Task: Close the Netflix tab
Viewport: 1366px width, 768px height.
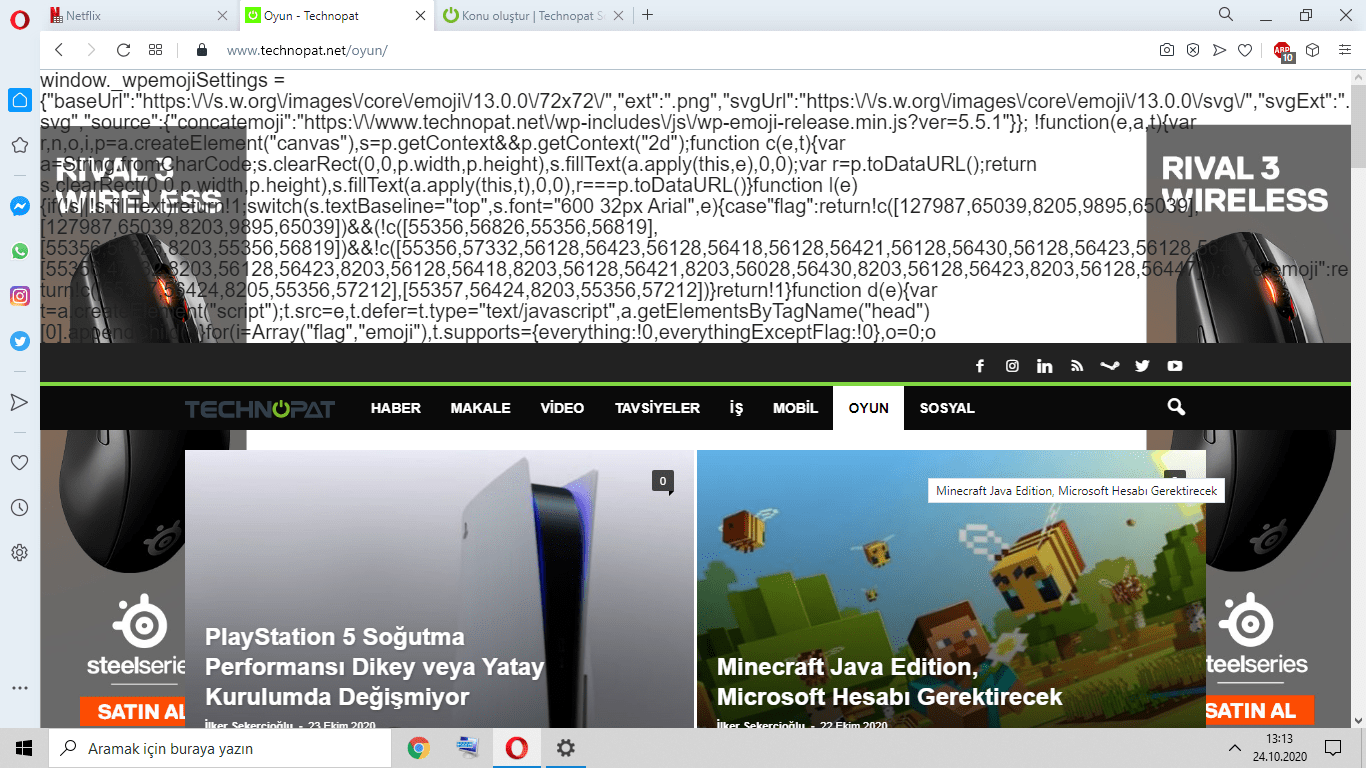Action: tap(223, 15)
